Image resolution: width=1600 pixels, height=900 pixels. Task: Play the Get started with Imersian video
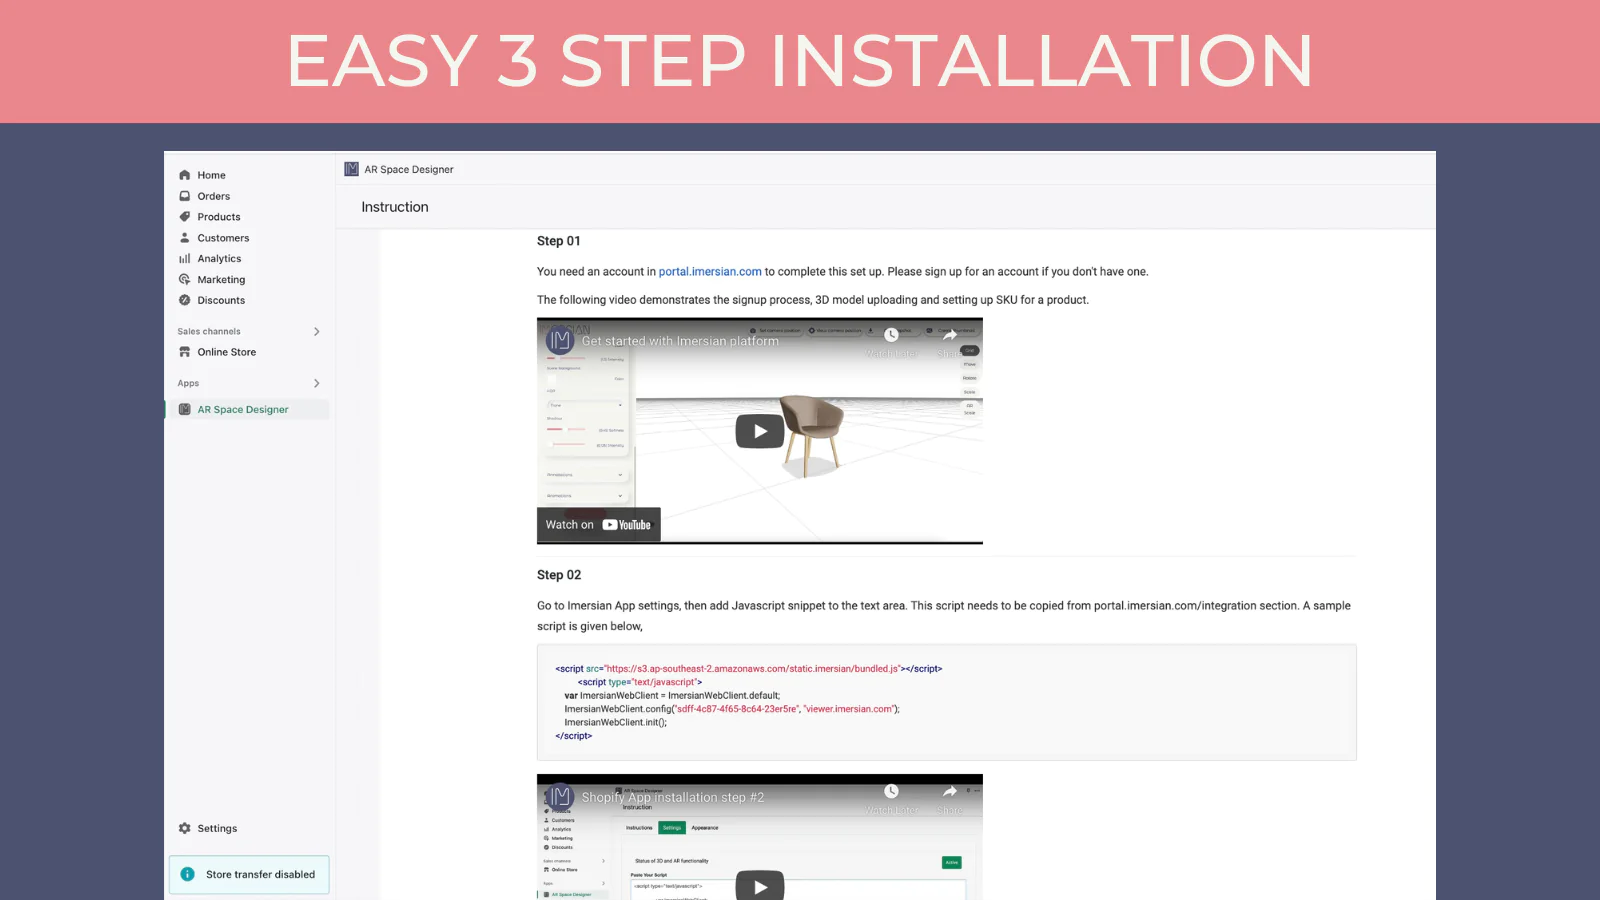click(760, 431)
